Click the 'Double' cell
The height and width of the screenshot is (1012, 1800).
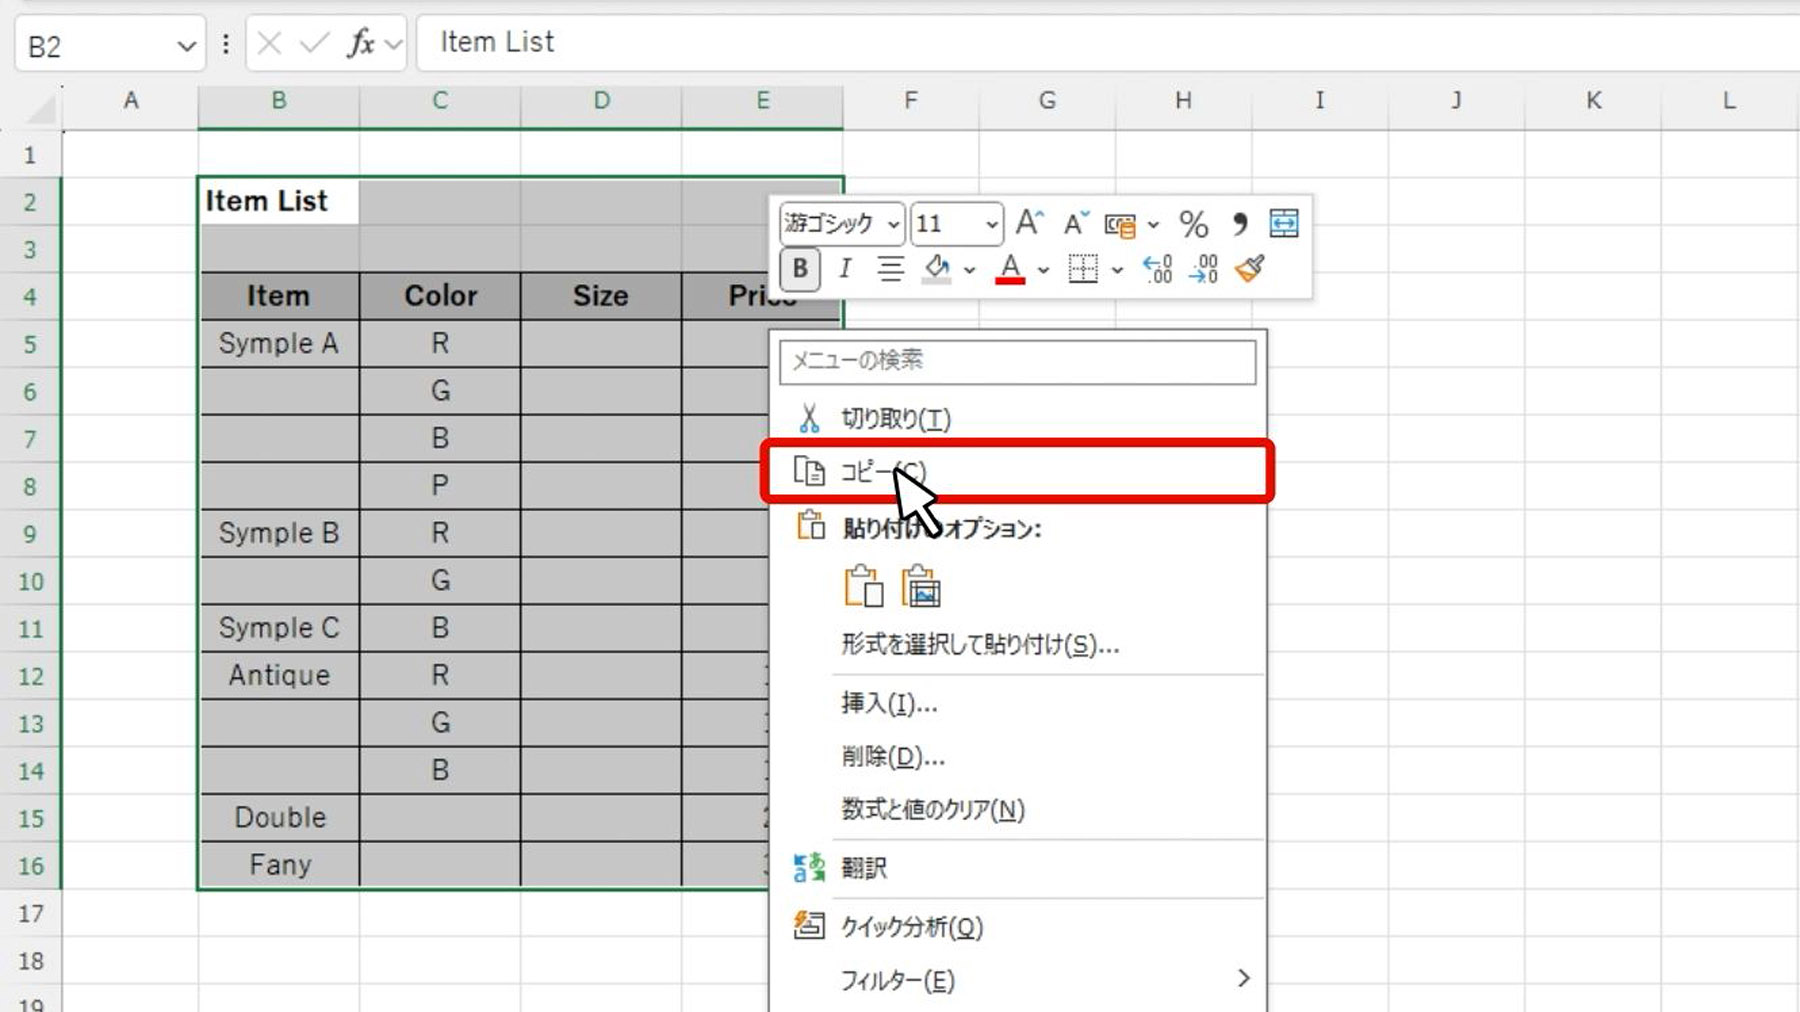279,817
